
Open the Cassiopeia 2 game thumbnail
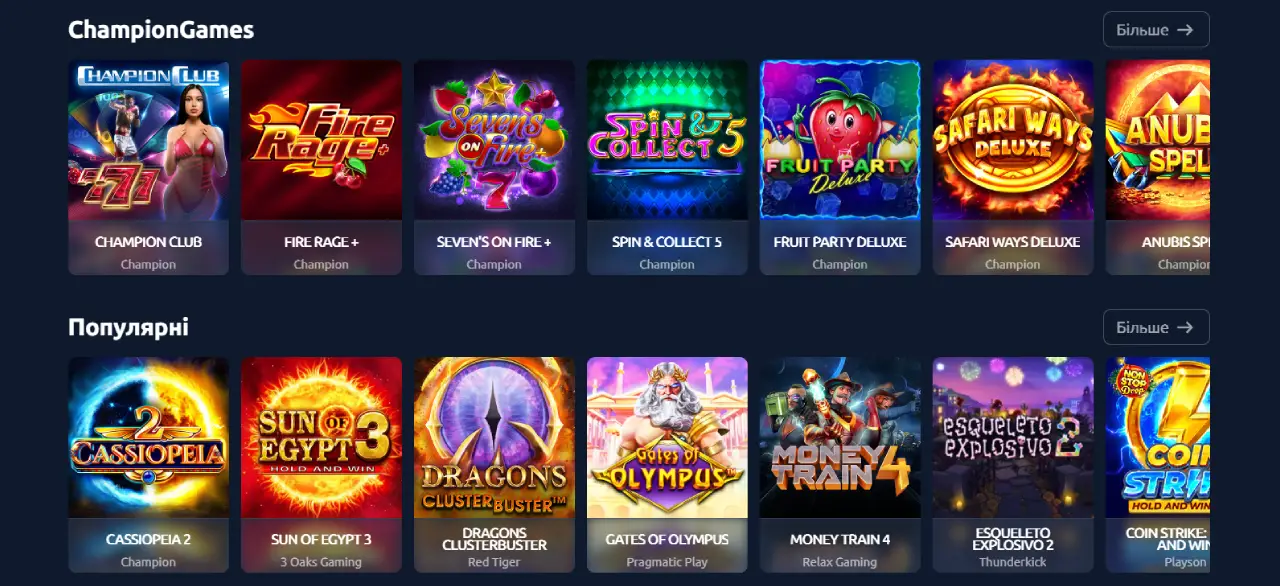(148, 437)
